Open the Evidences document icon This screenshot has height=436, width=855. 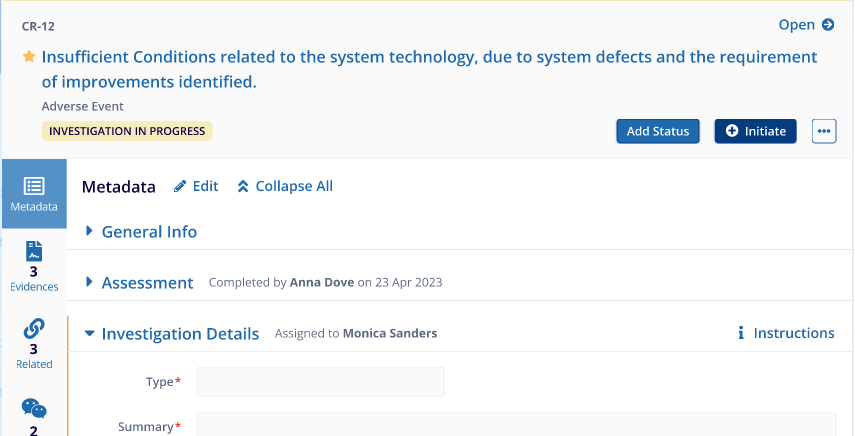click(34, 251)
